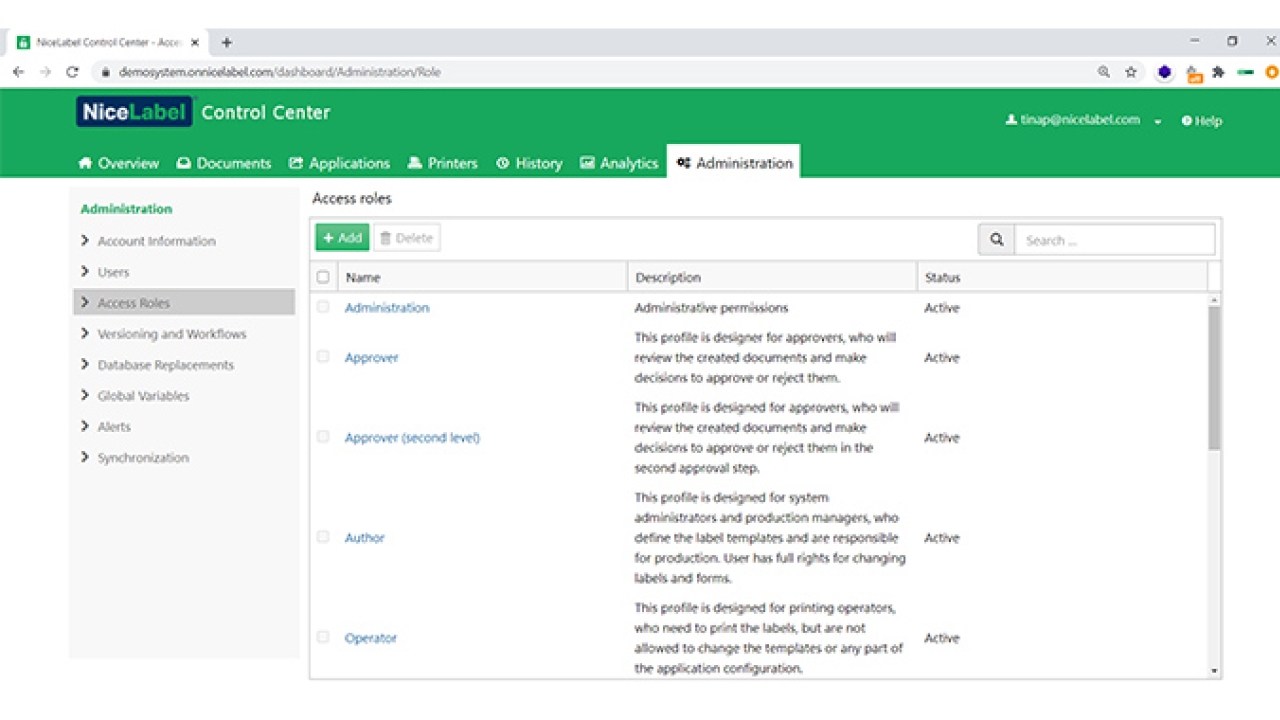Viewport: 1280px width, 720px height.
Task: Check the select-all checkbox in the table header
Action: pos(322,277)
